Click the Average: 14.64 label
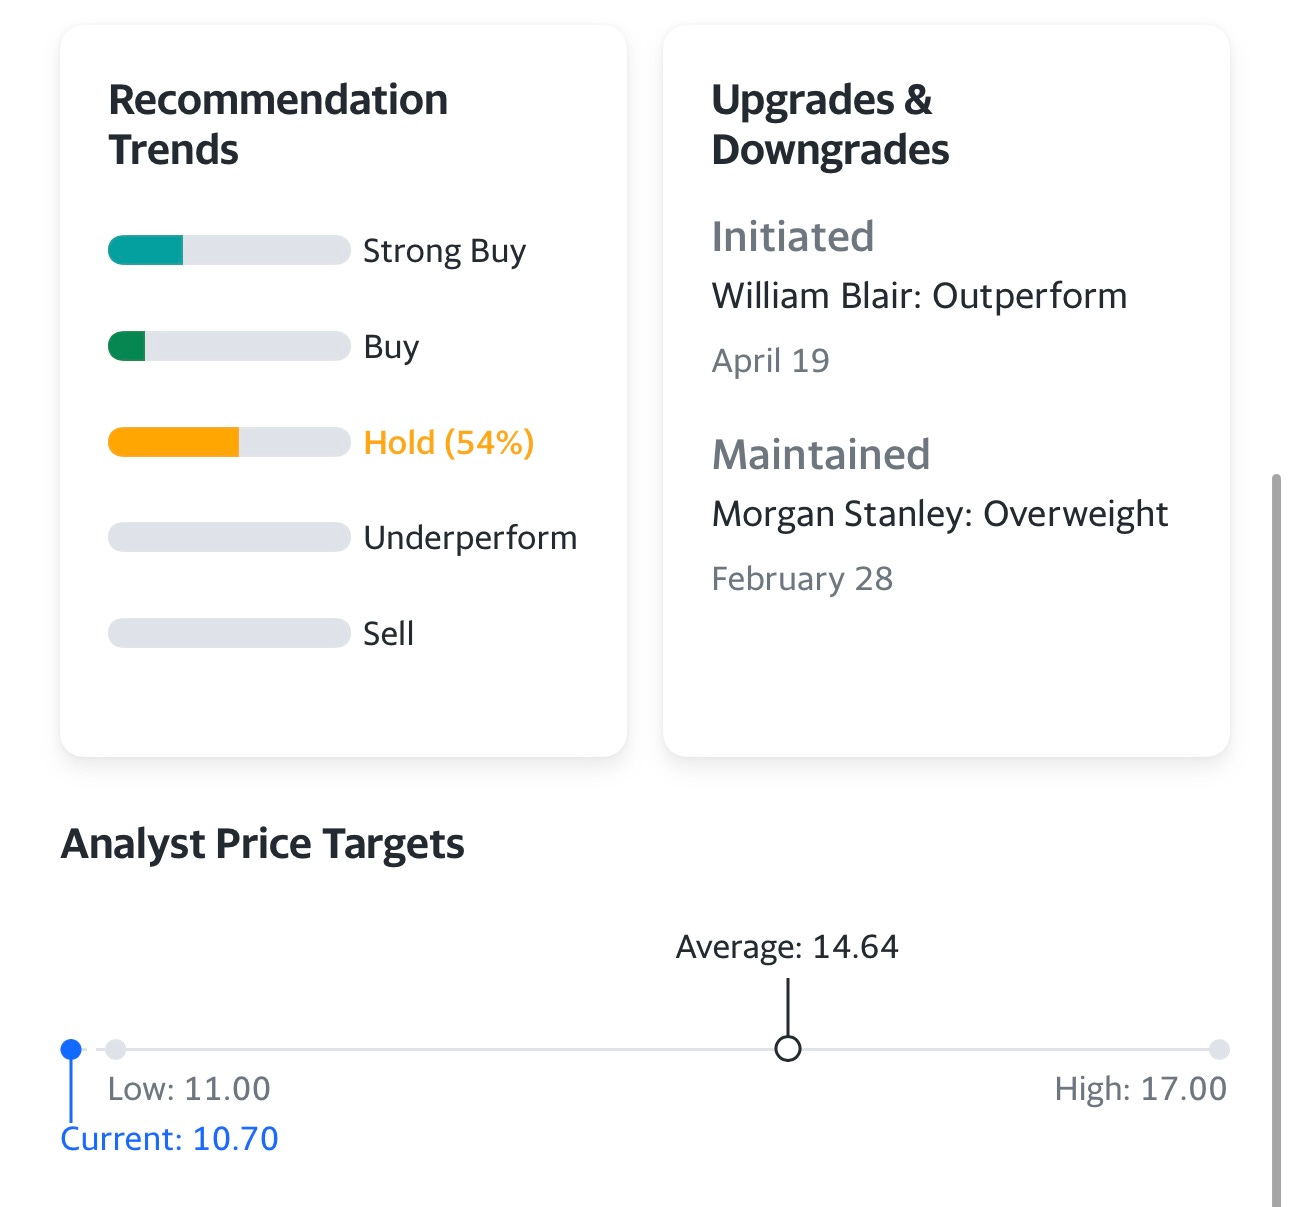The height and width of the screenshot is (1207, 1290). pos(788,947)
